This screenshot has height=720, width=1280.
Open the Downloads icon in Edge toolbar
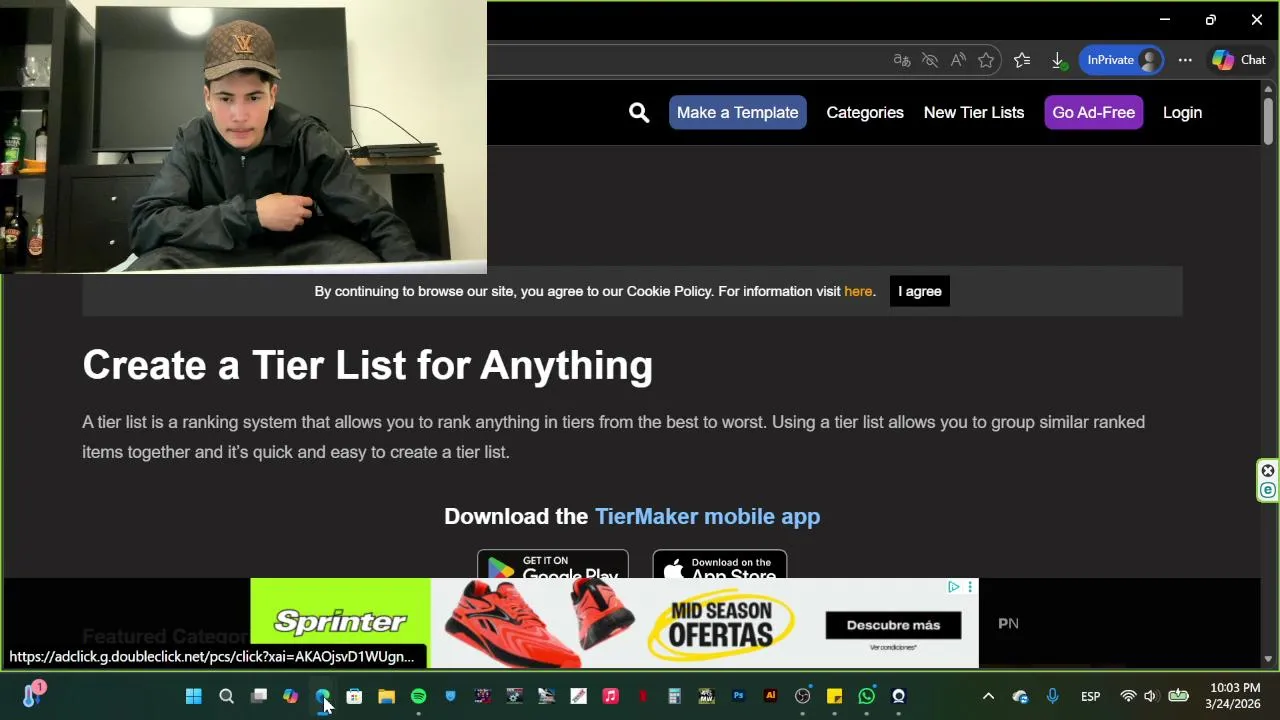(1058, 60)
